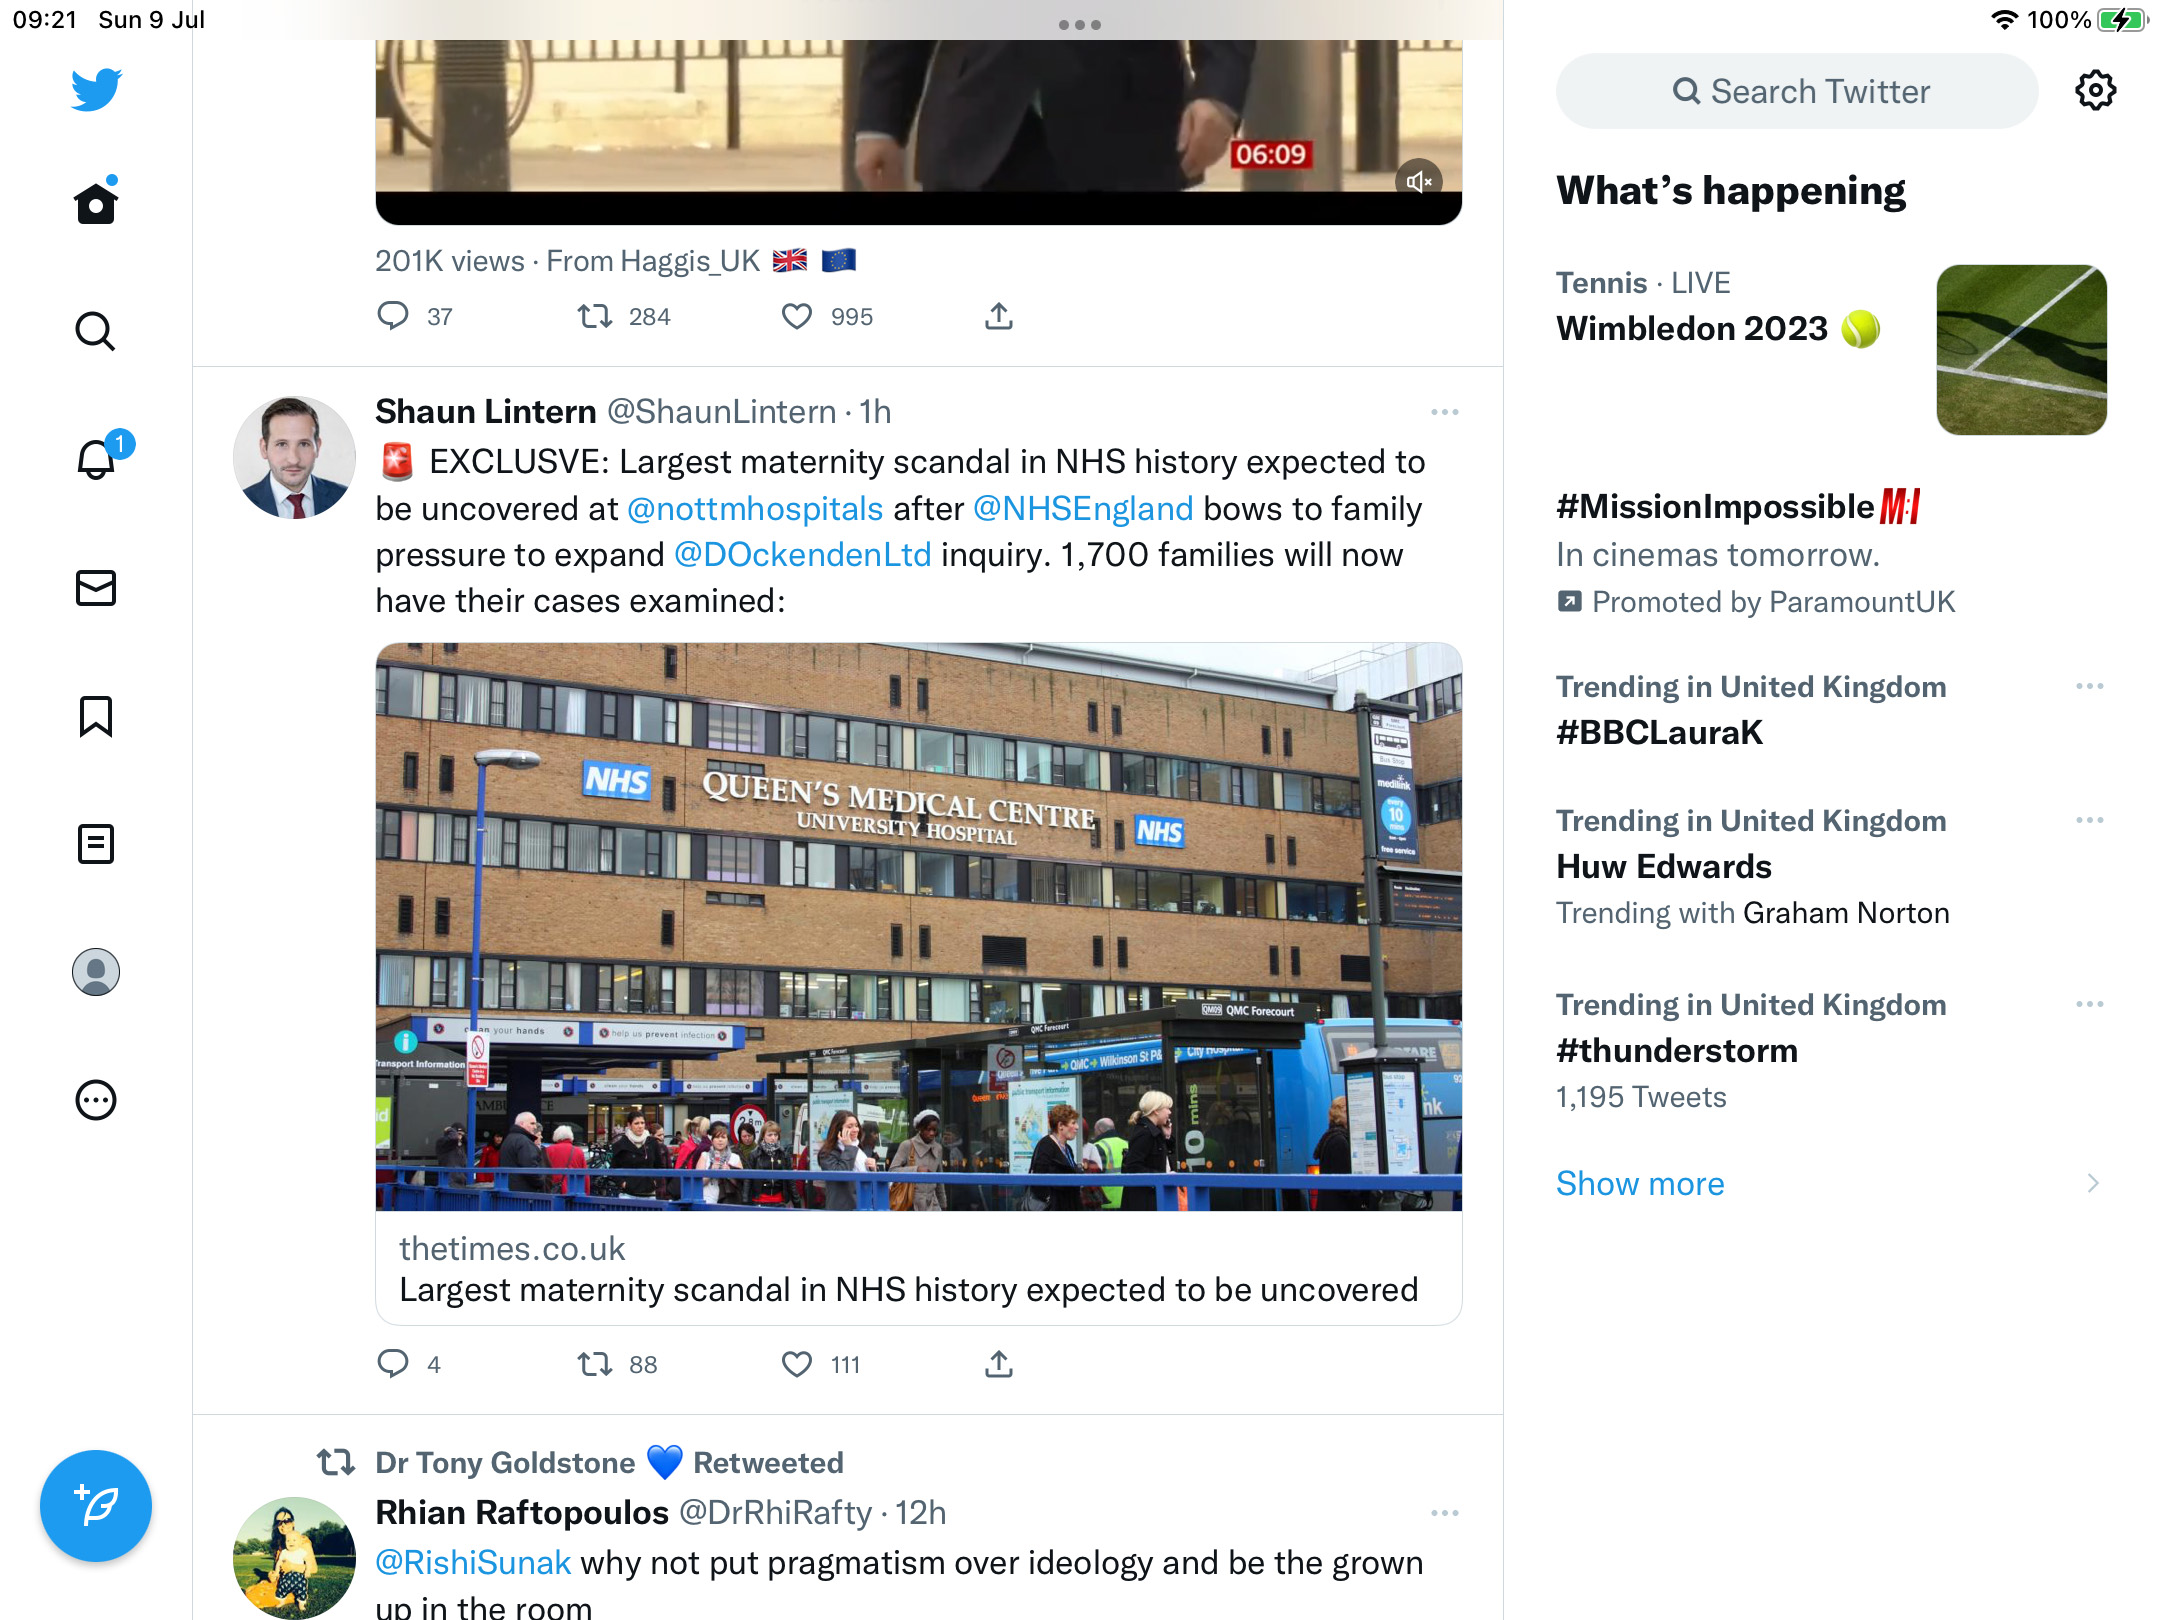Retweet Shaun Lintern's NHS tweet
This screenshot has width=2160, height=1620.
click(x=595, y=1364)
